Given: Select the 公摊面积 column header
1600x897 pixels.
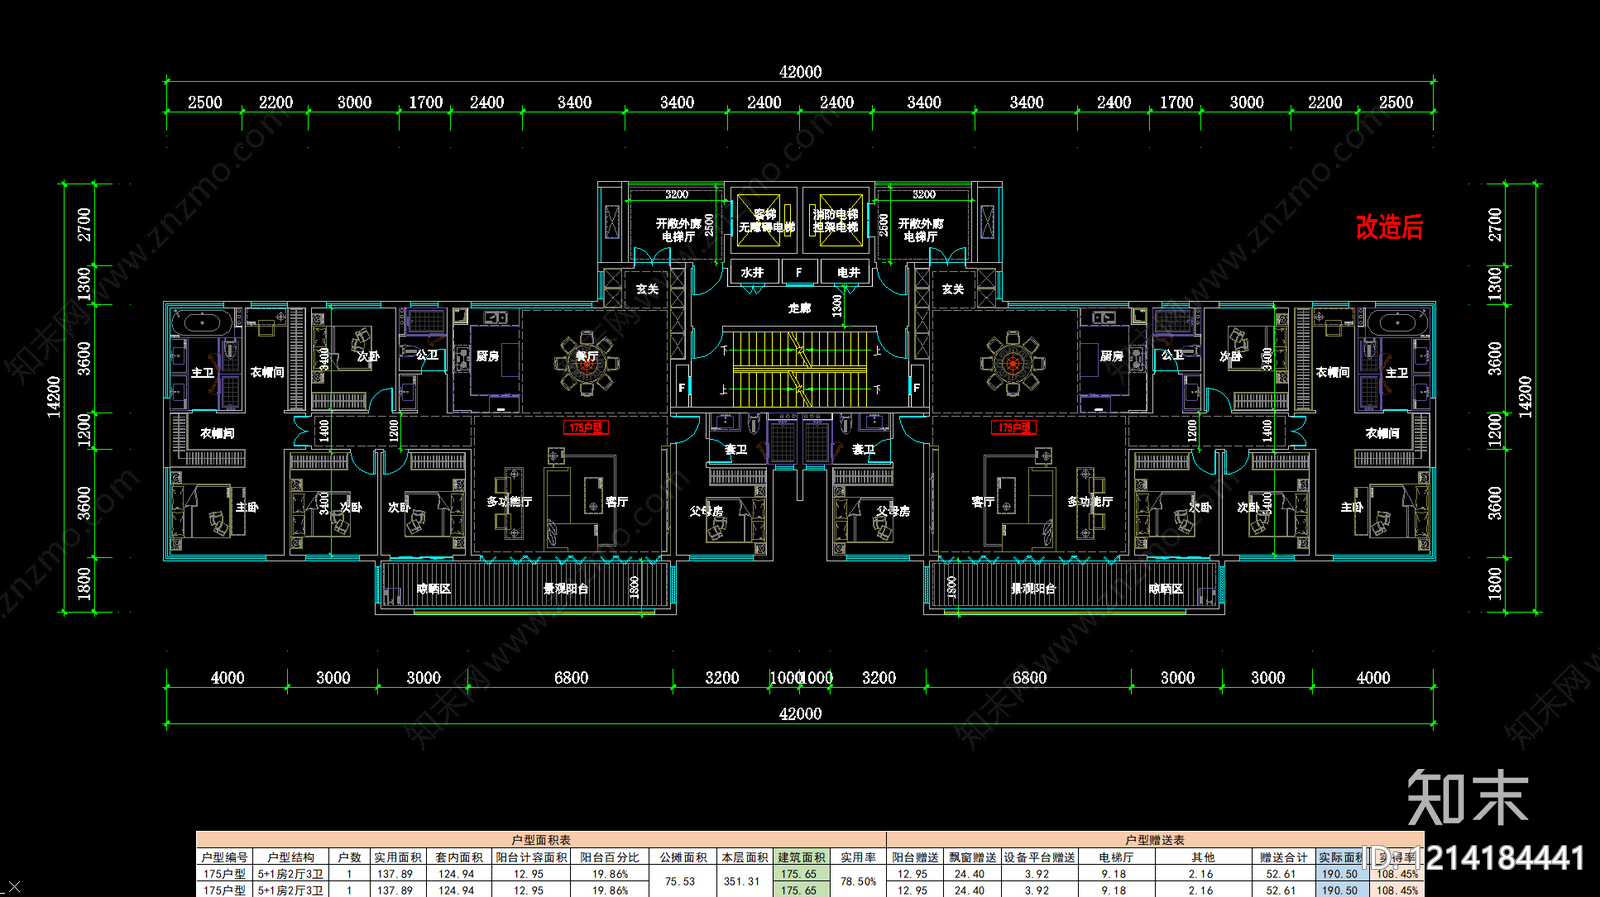Looking at the screenshot, I should pyautogui.click(x=683, y=857).
